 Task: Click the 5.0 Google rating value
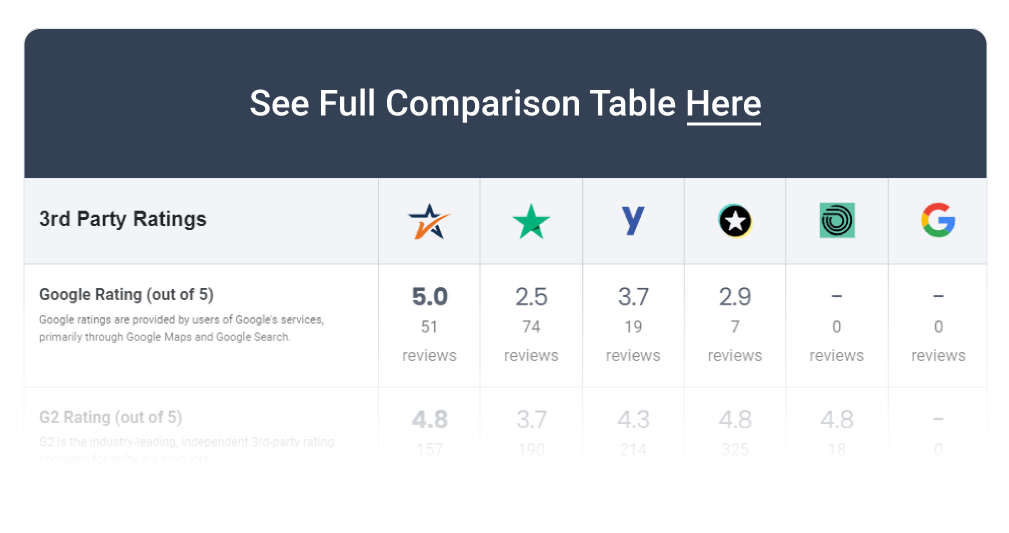pyautogui.click(x=429, y=297)
